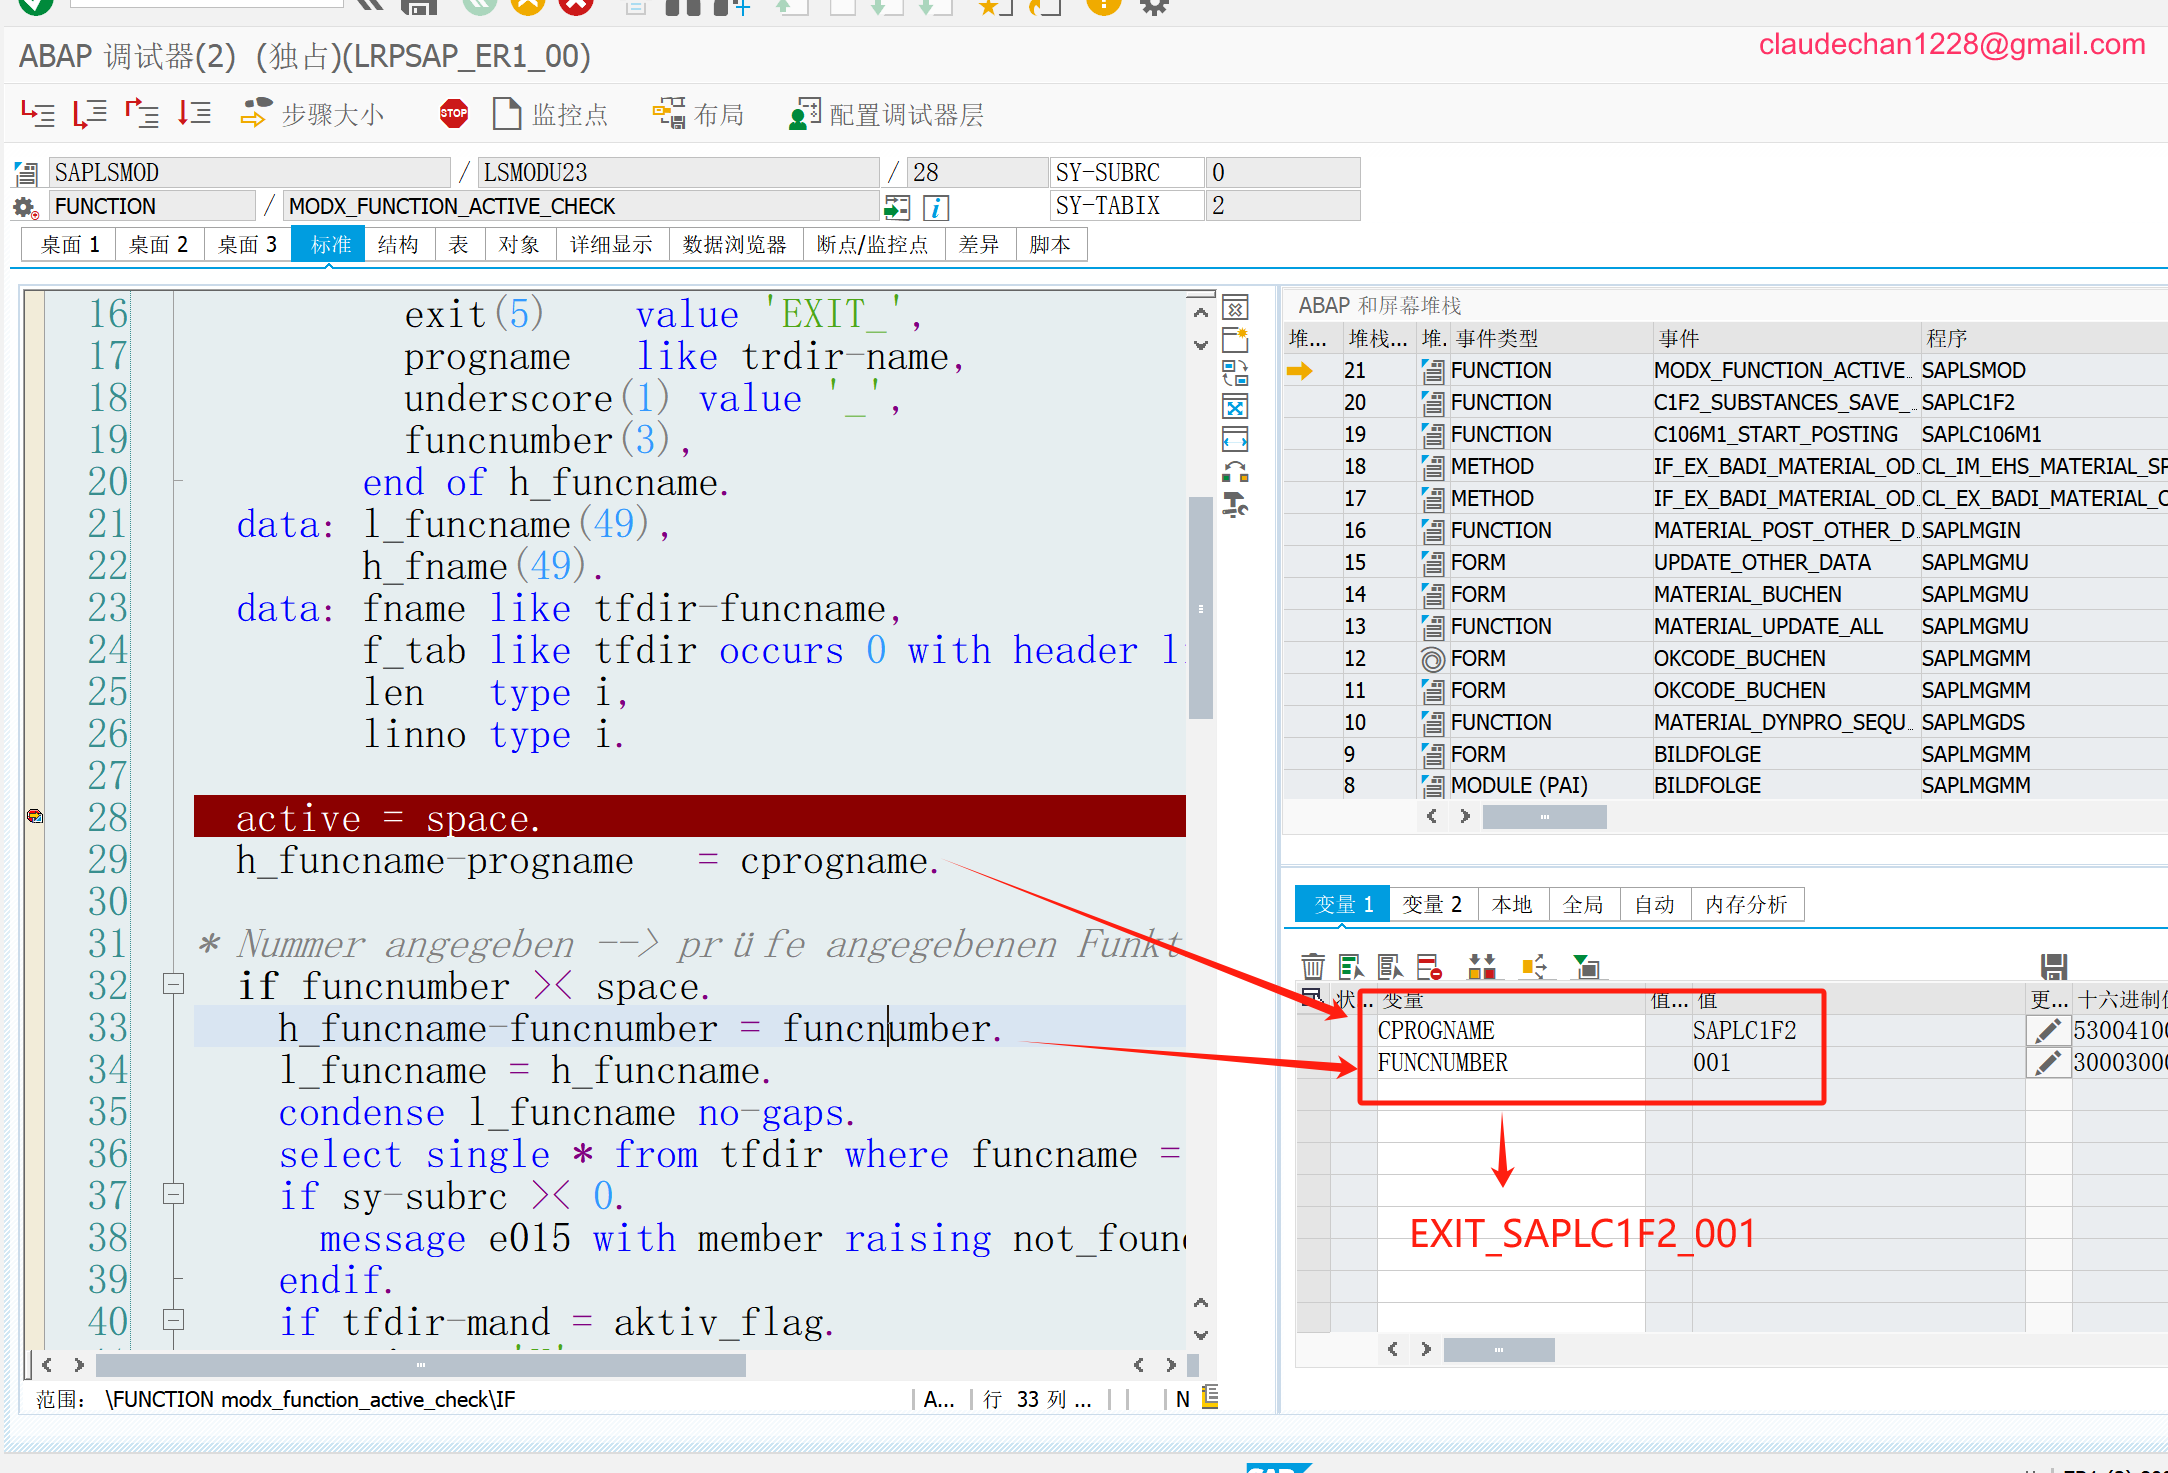2168x1473 pixels.
Task: Collapse the IF block at line 37
Action: (173, 1194)
